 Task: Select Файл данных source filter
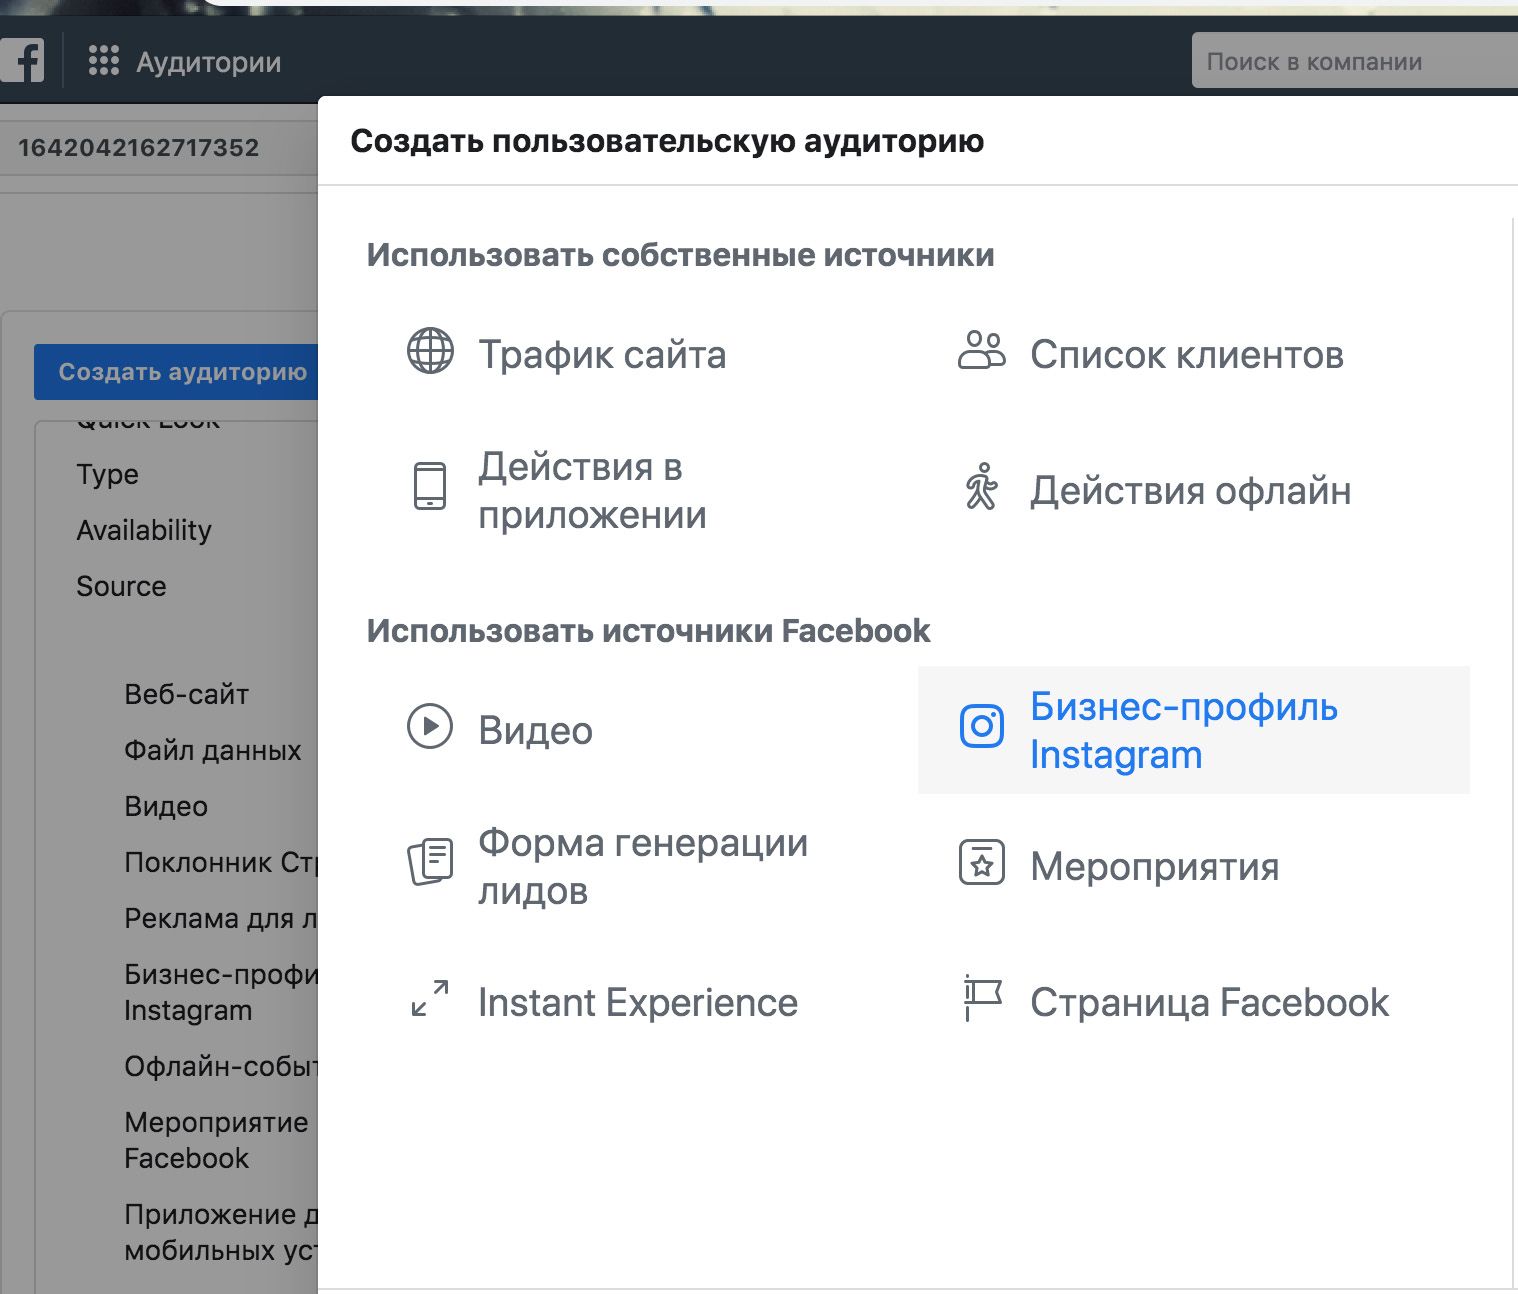pos(212,750)
